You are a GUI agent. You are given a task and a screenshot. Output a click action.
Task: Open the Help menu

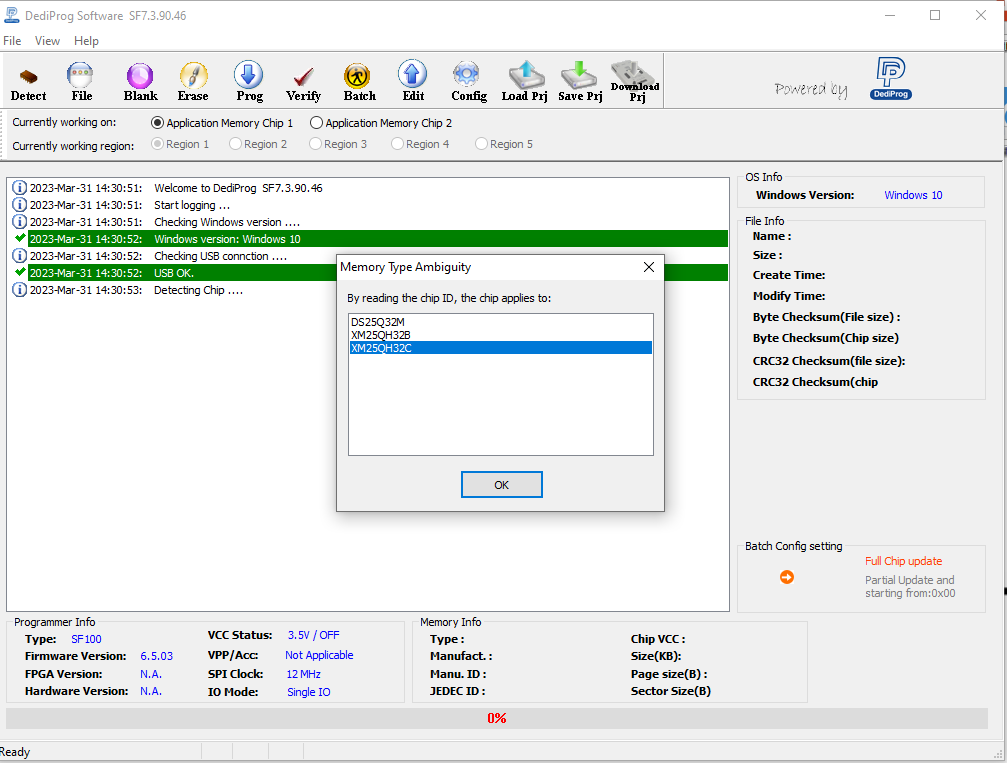(x=86, y=41)
